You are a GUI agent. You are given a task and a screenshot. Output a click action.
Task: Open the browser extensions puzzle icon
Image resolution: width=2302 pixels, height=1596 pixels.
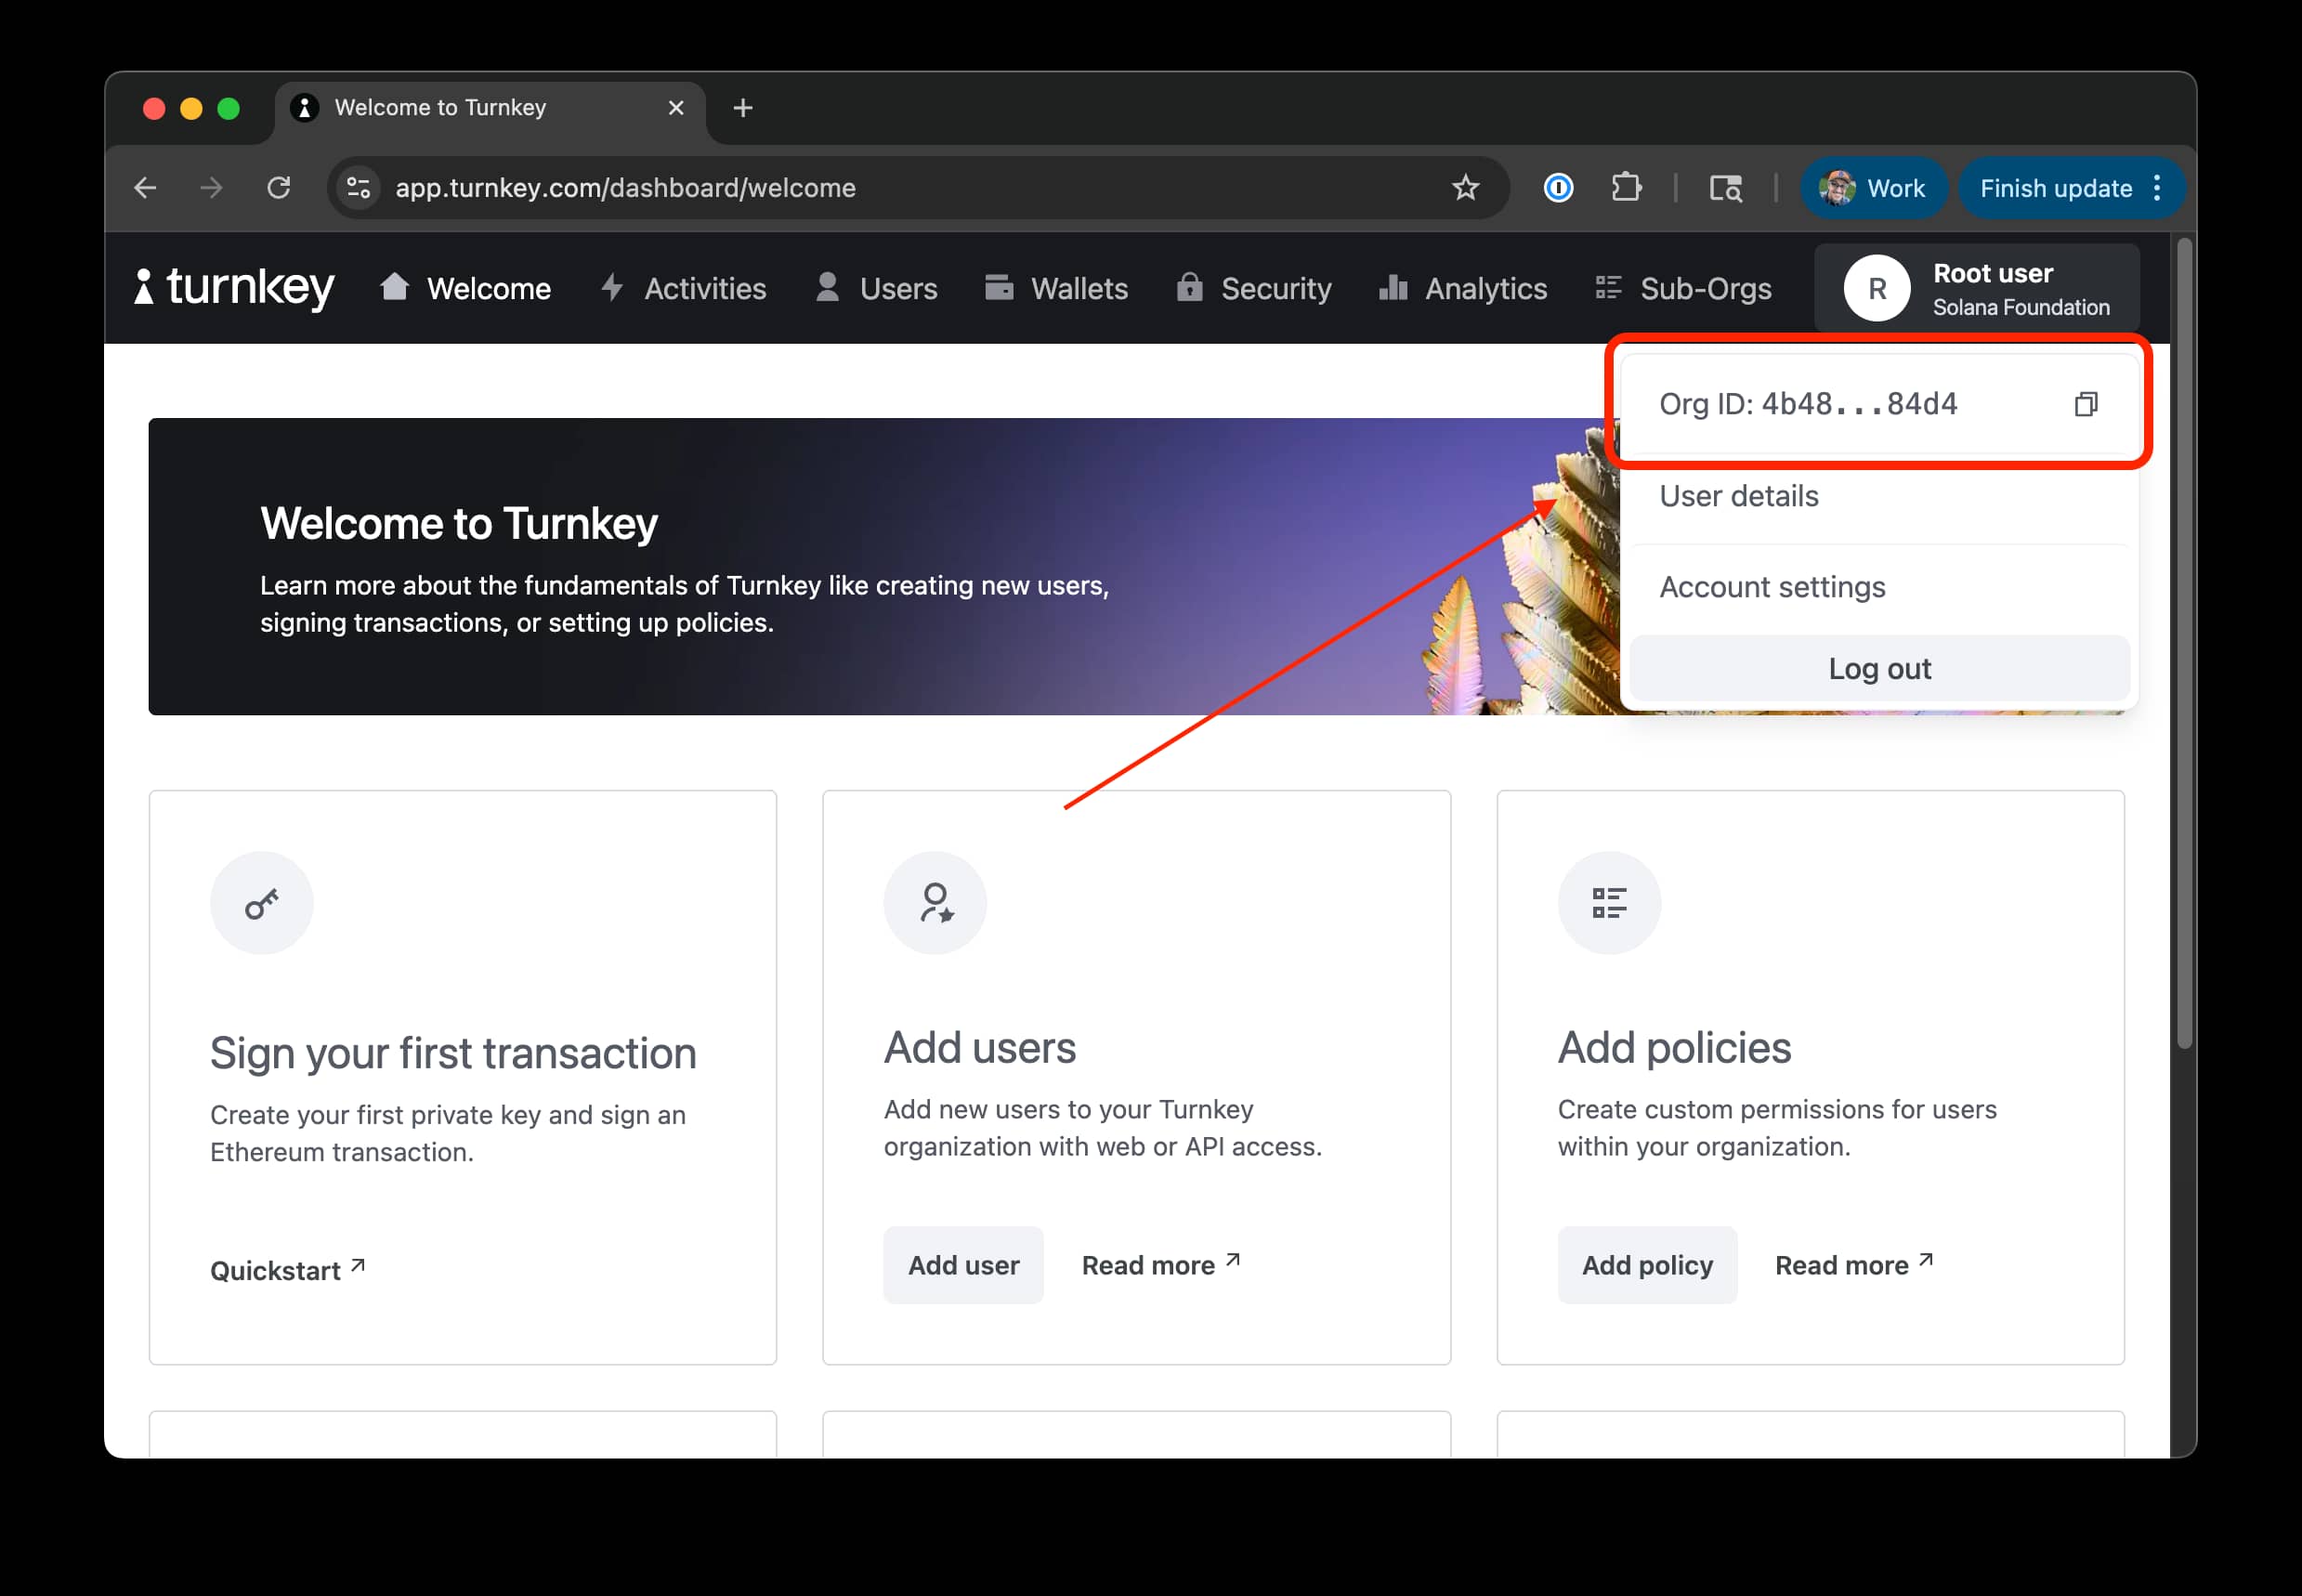(x=1626, y=187)
